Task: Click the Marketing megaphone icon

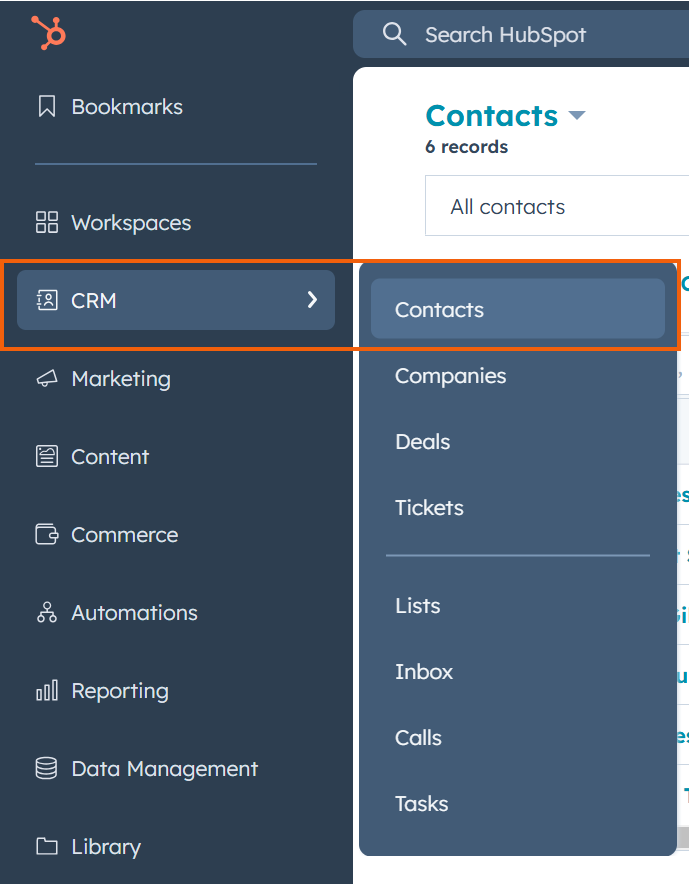Action: pyautogui.click(x=47, y=379)
